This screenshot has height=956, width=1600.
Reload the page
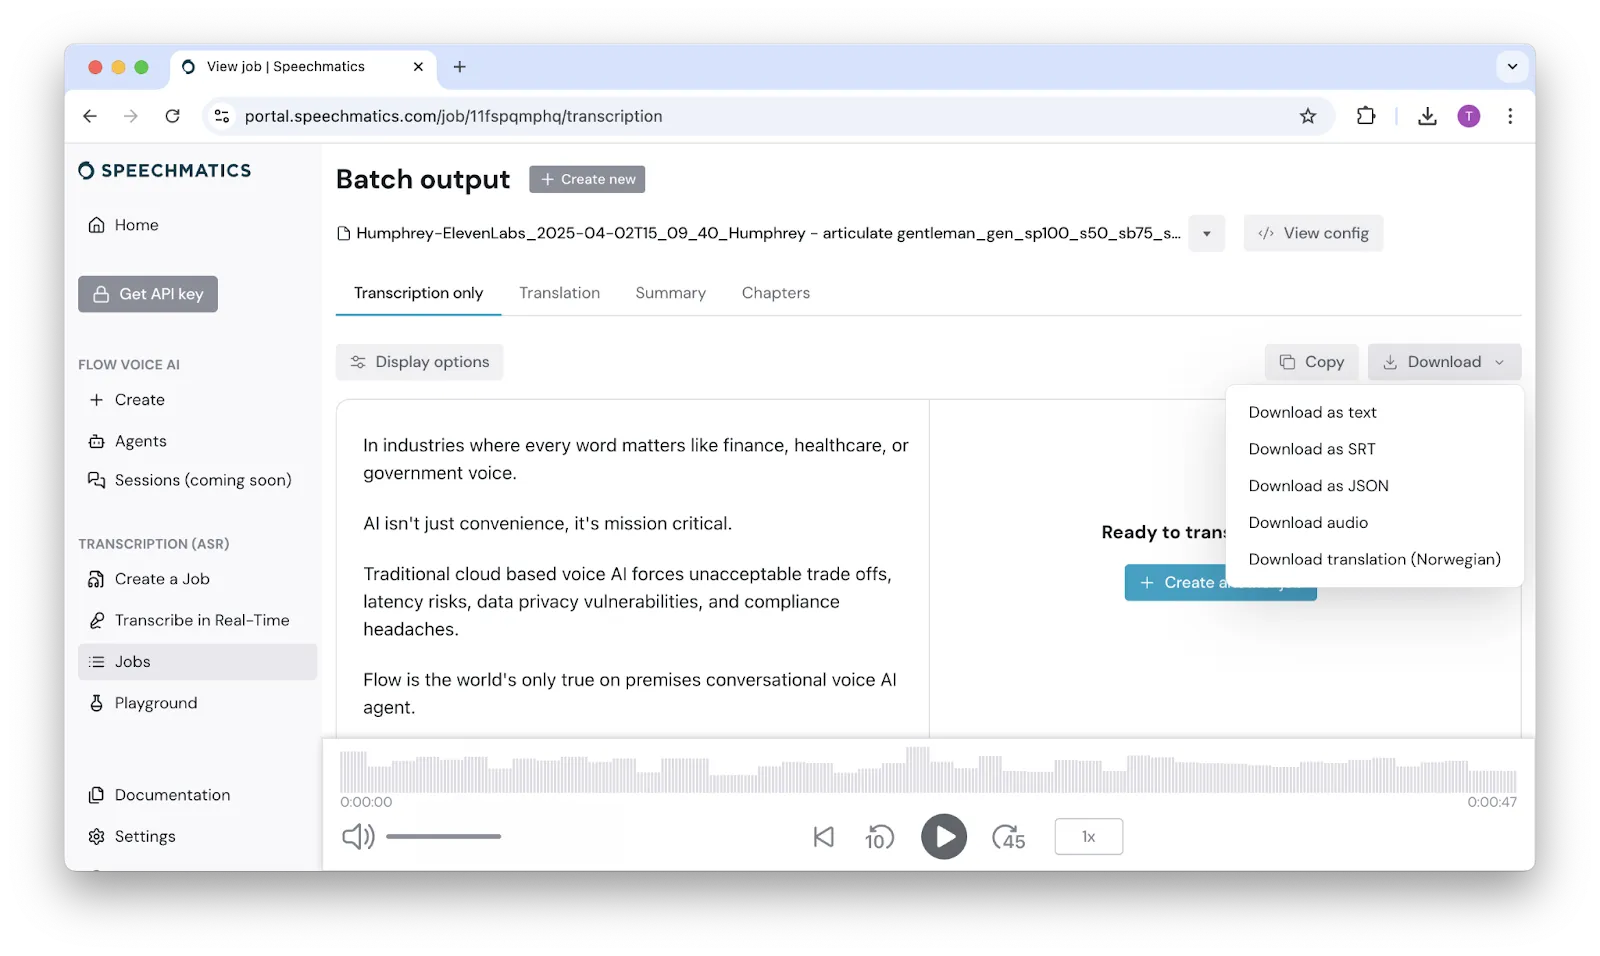click(172, 116)
